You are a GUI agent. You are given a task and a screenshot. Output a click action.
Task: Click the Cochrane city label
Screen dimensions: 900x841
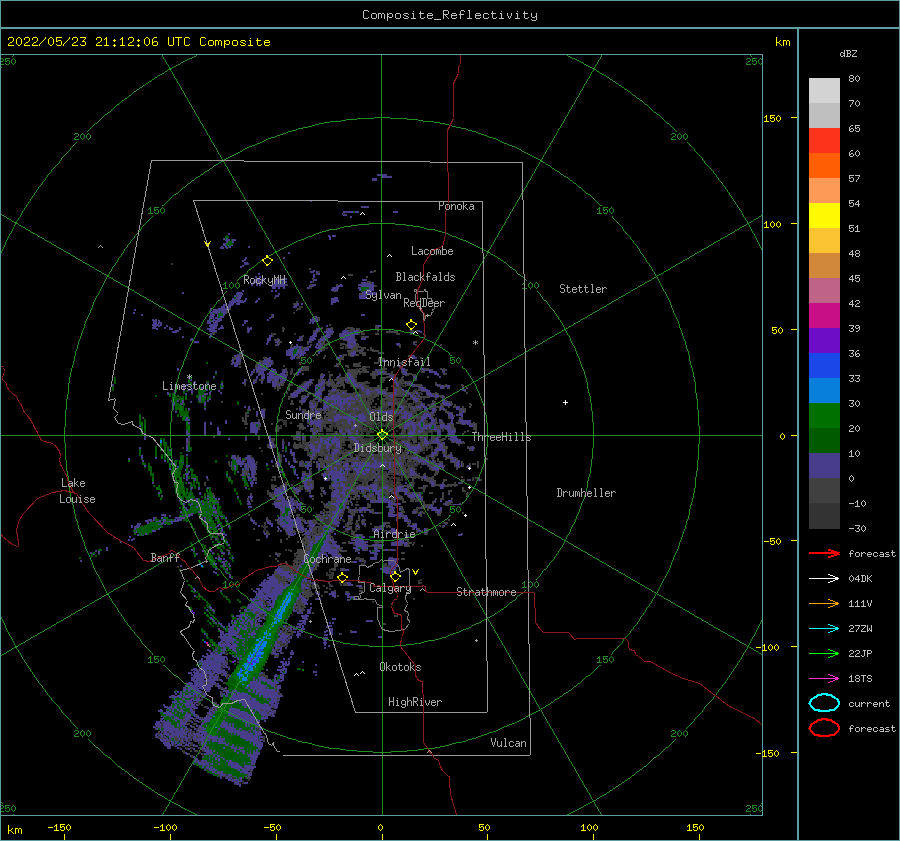(x=327, y=559)
